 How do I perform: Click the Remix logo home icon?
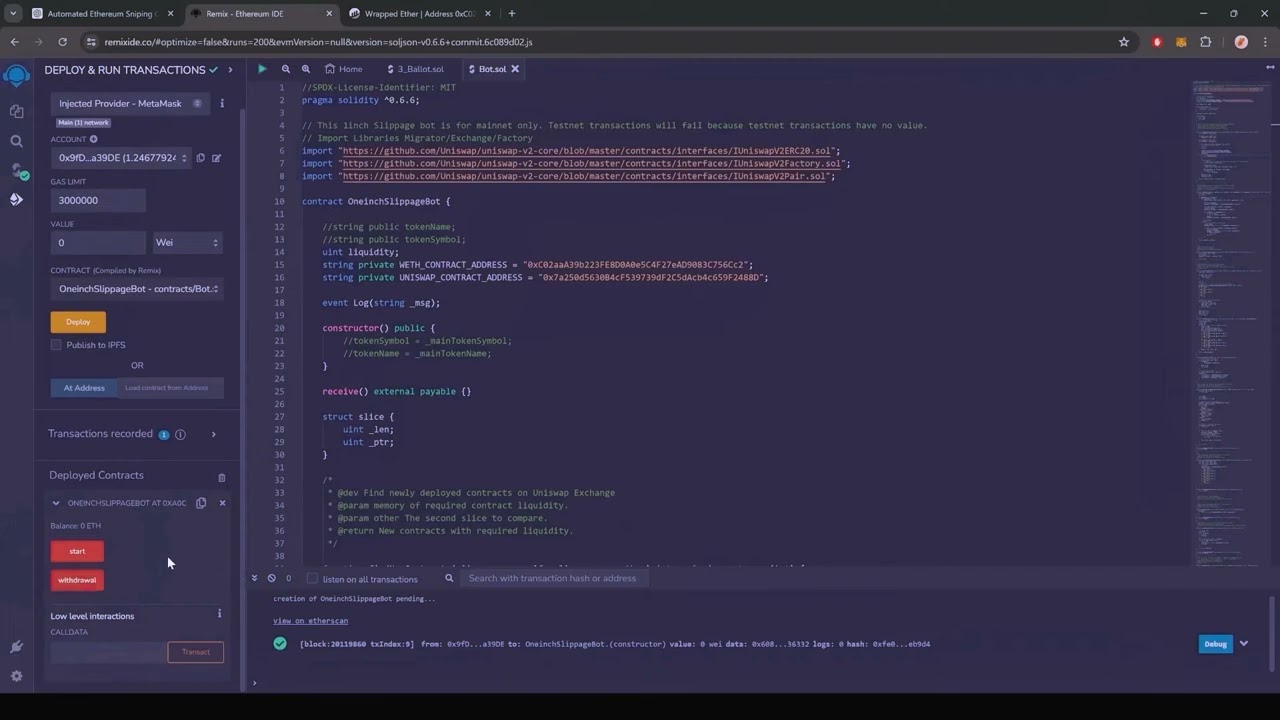click(16, 76)
